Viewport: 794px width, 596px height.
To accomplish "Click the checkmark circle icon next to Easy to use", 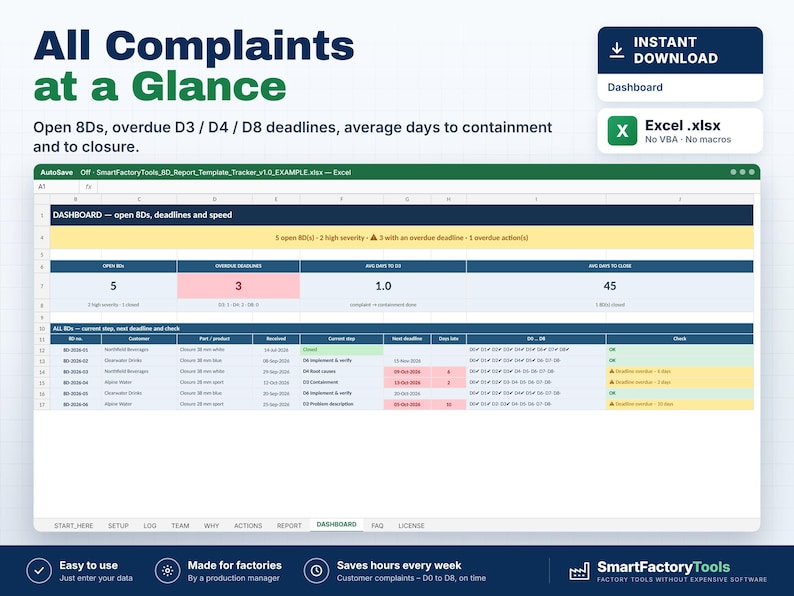I will 39,571.
